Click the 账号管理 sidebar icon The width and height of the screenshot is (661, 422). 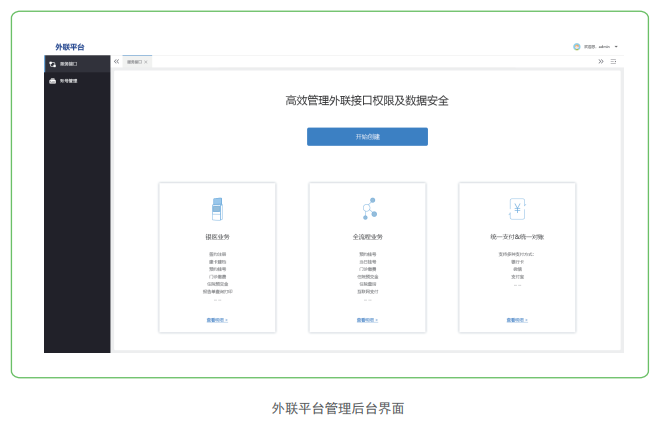pos(52,81)
